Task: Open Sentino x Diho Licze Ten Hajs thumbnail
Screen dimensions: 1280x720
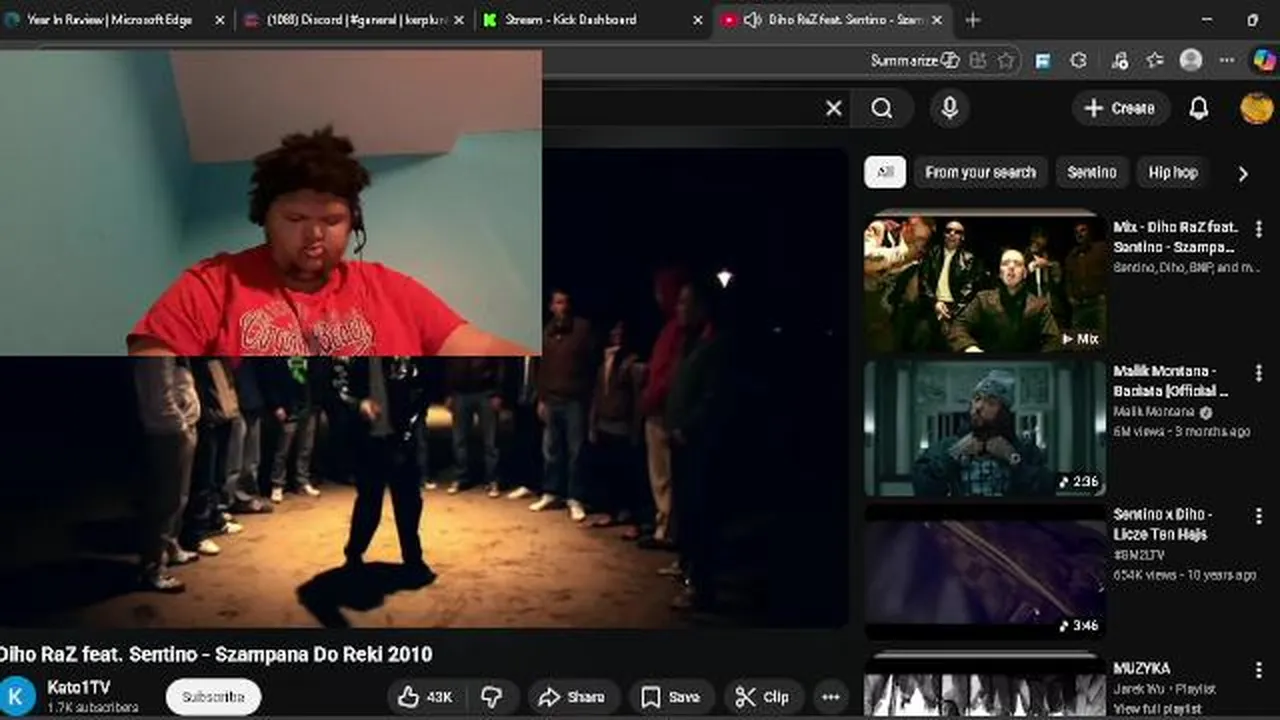Action: [x=985, y=572]
